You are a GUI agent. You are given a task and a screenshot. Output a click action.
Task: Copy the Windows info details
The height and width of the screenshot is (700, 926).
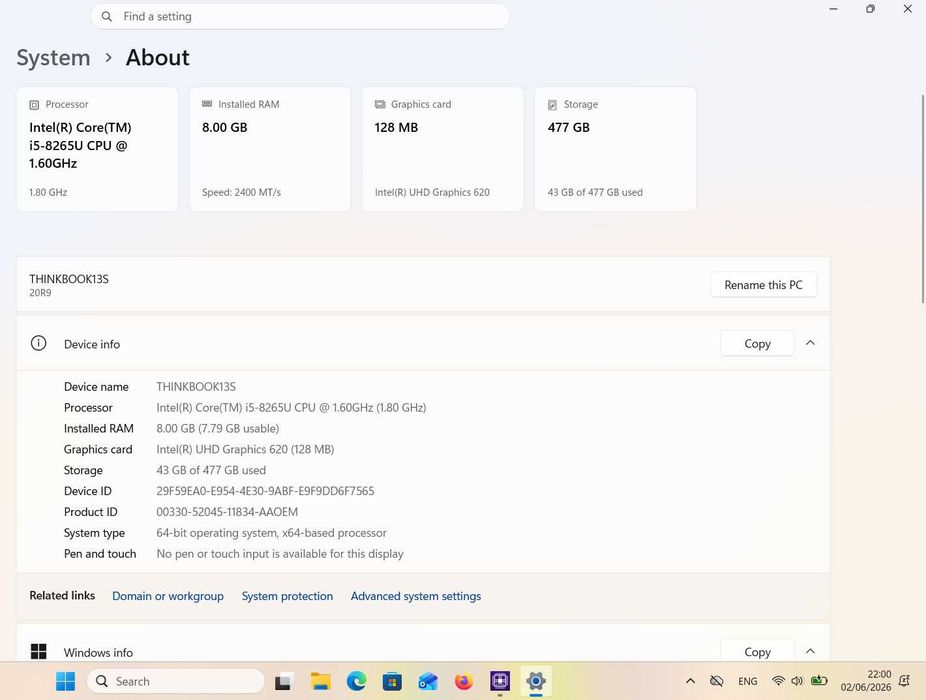click(757, 652)
